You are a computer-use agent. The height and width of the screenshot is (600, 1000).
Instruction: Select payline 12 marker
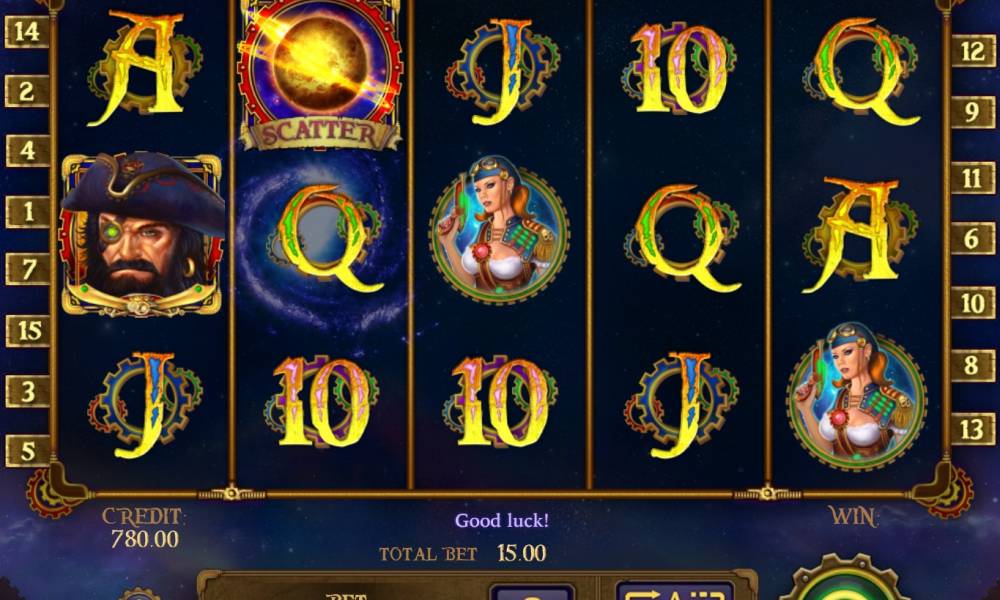click(x=973, y=51)
